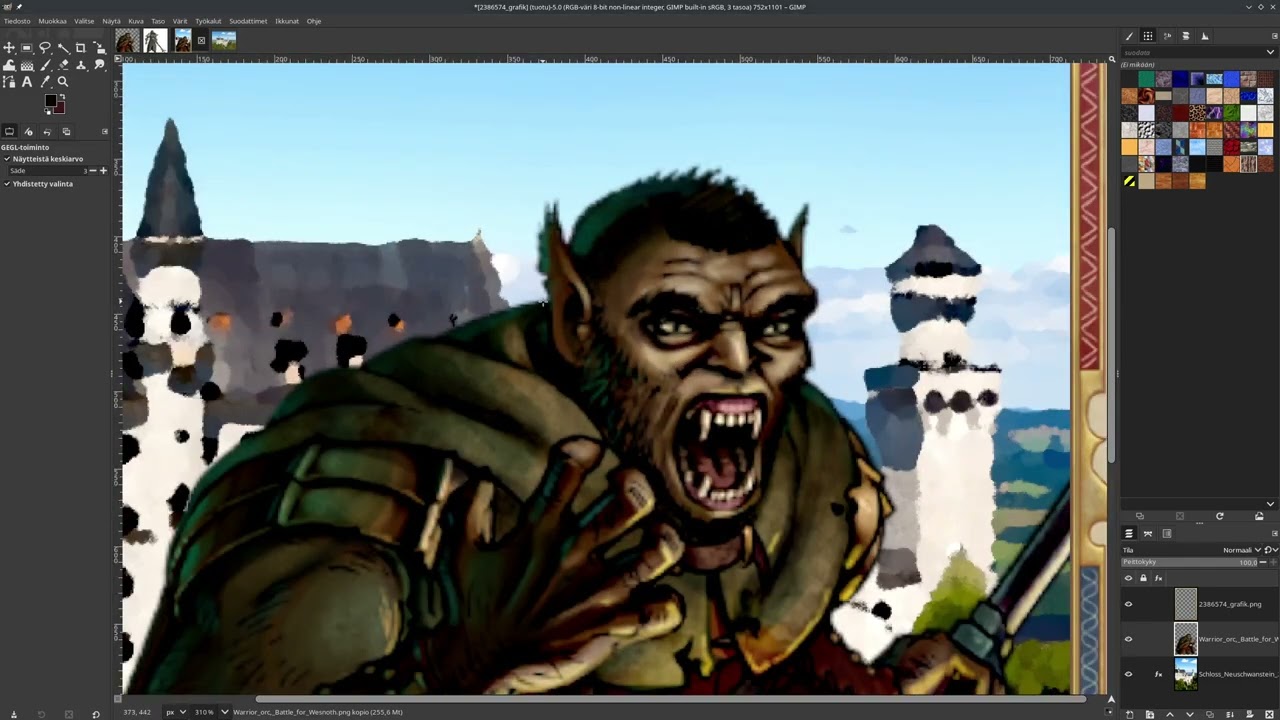1280x720 pixels.
Task: Open Muokkaa menu
Action: [53, 21]
